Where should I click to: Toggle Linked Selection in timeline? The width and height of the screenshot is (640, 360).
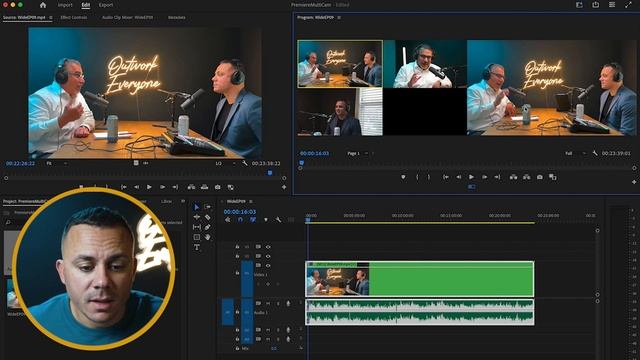point(253,220)
